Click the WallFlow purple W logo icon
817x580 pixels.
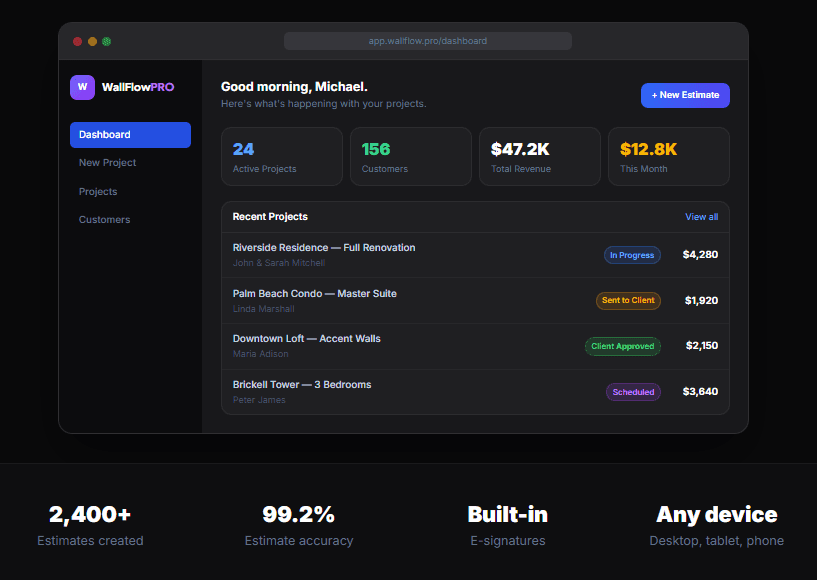(82, 87)
